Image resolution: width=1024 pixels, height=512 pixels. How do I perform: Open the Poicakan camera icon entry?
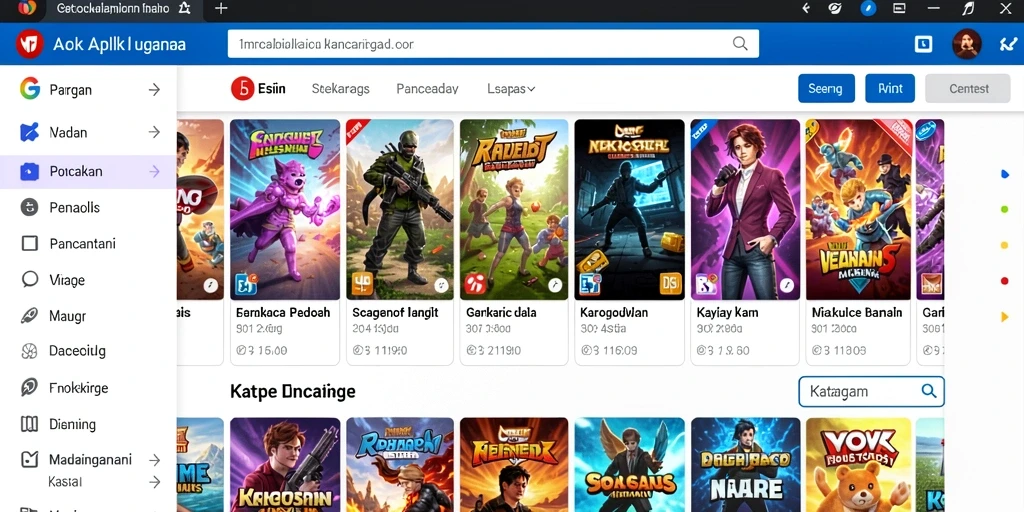[29, 172]
